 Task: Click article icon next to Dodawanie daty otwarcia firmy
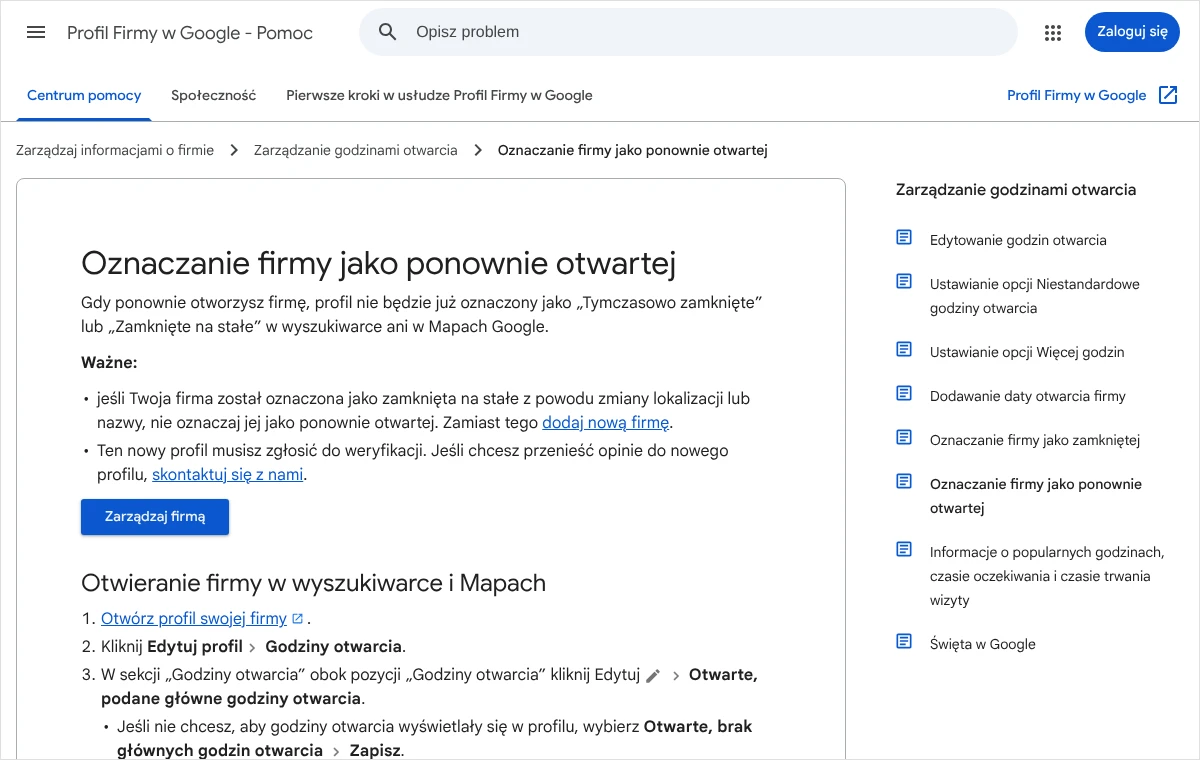904,394
